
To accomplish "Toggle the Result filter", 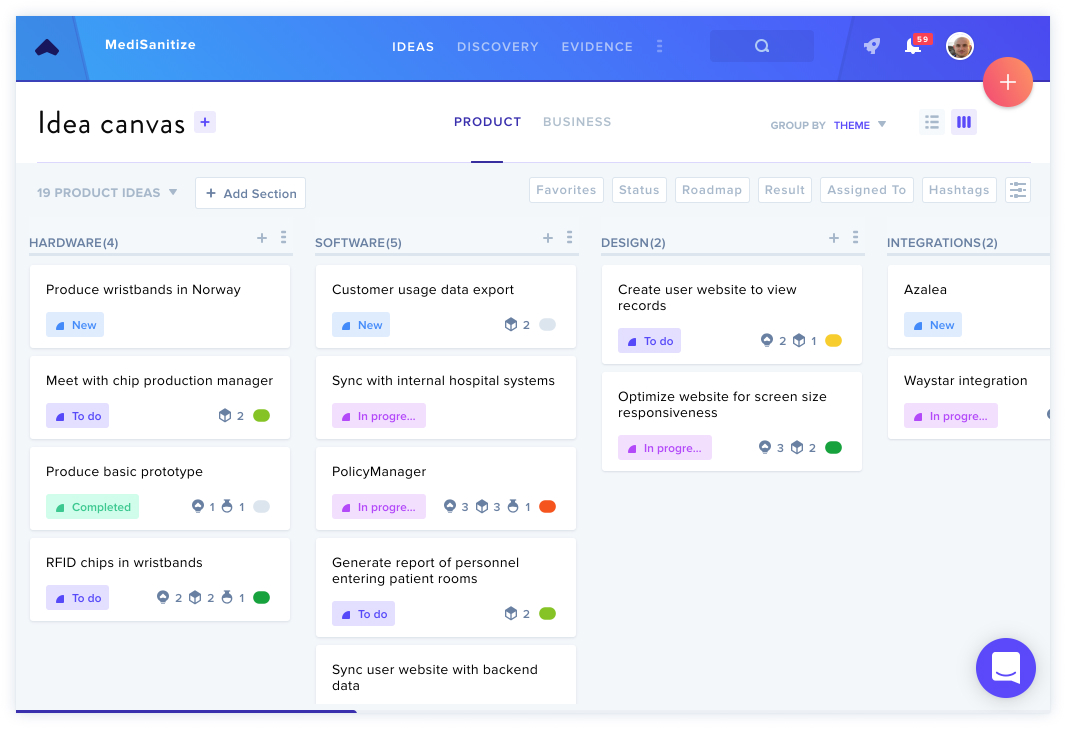I will (x=785, y=190).
